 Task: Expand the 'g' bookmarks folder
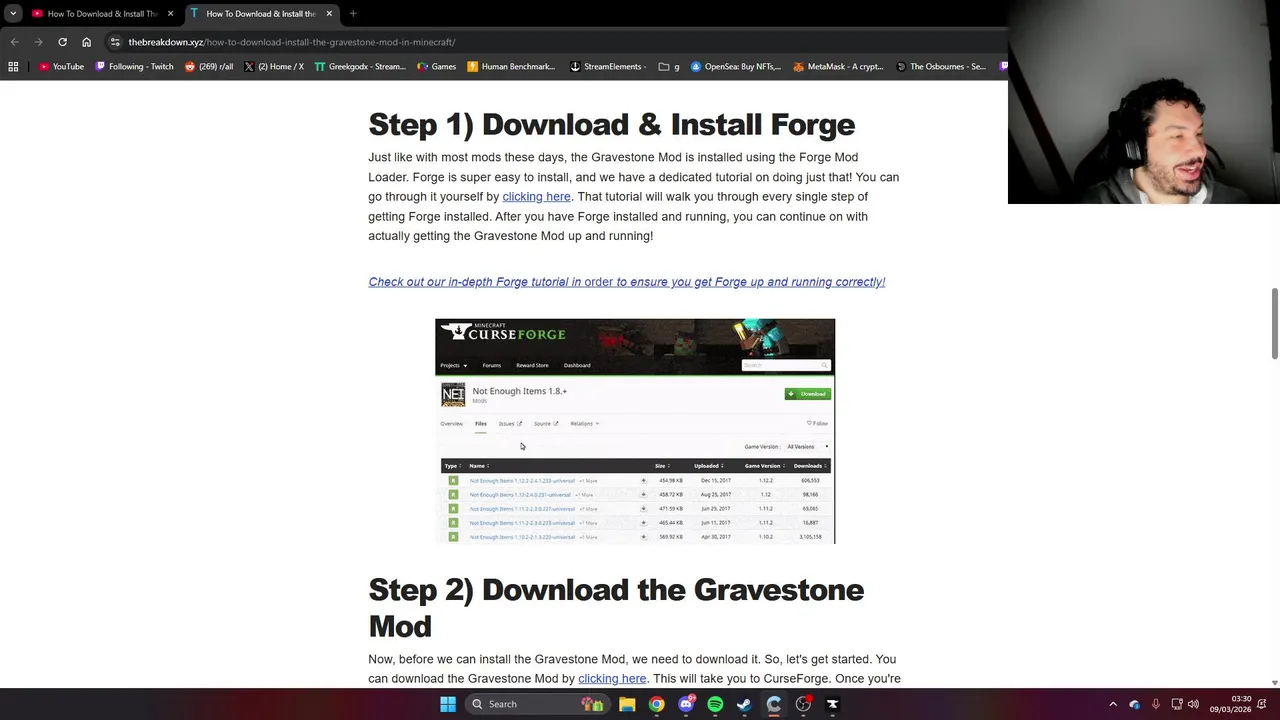point(669,66)
